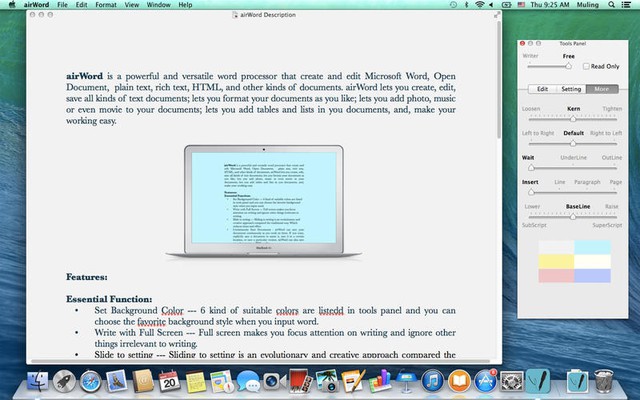Open the App Store dock icon
This screenshot has width=640, height=400.
coord(486,381)
